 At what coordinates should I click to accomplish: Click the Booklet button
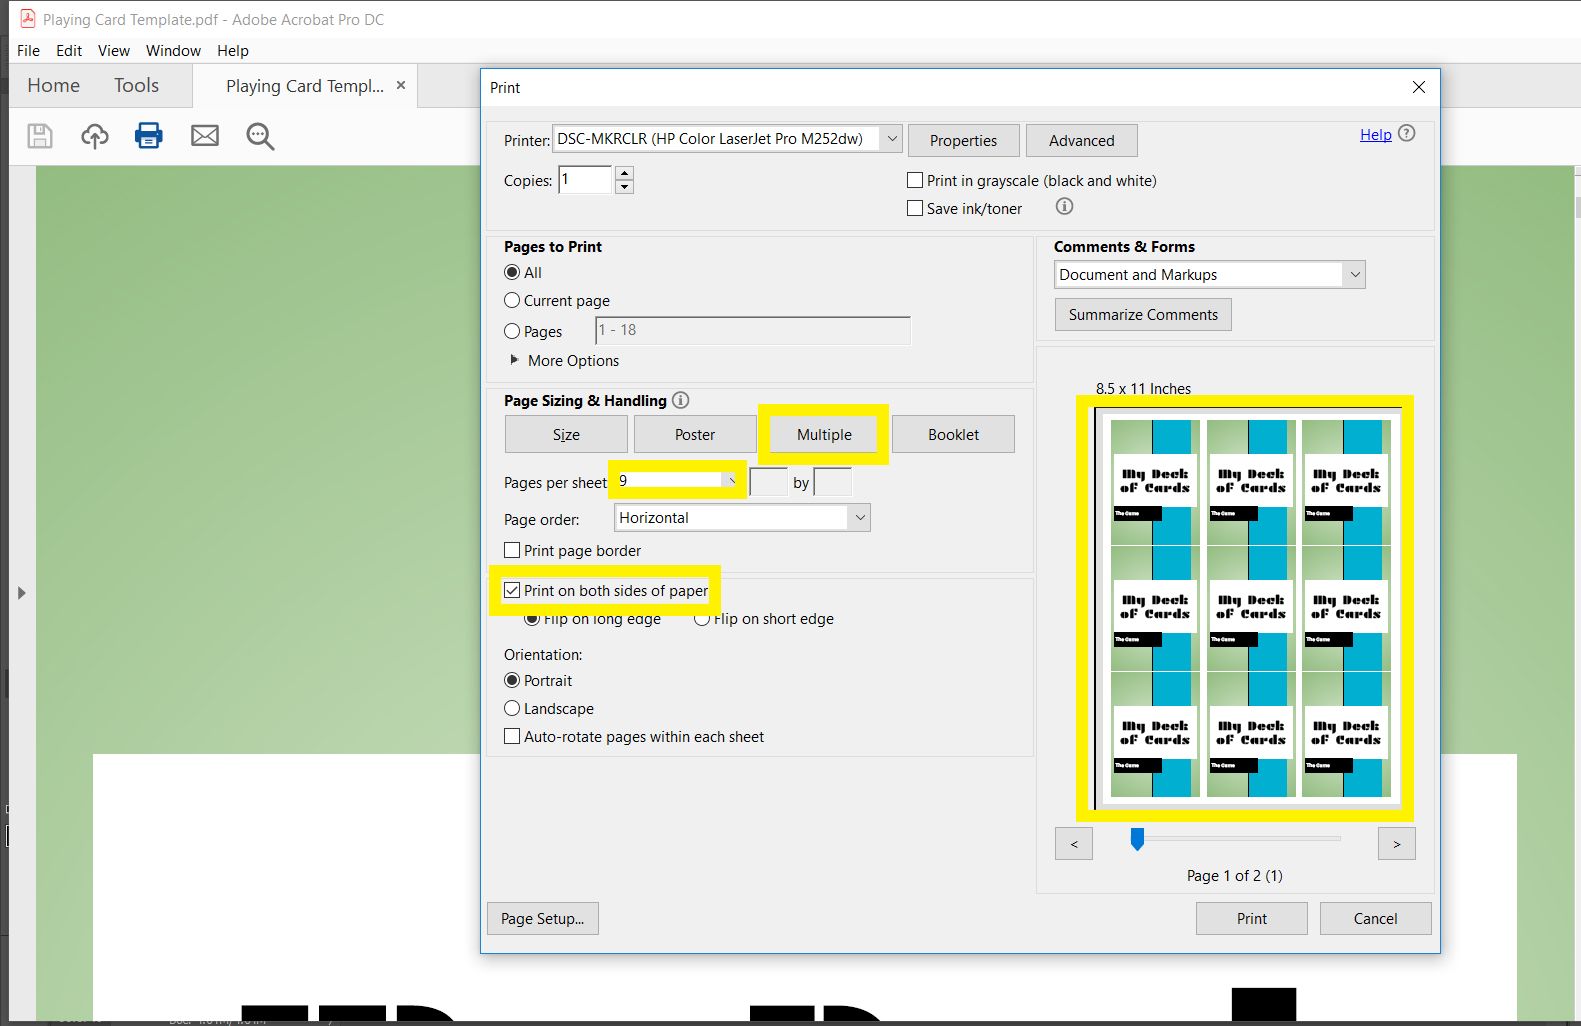click(x=953, y=435)
